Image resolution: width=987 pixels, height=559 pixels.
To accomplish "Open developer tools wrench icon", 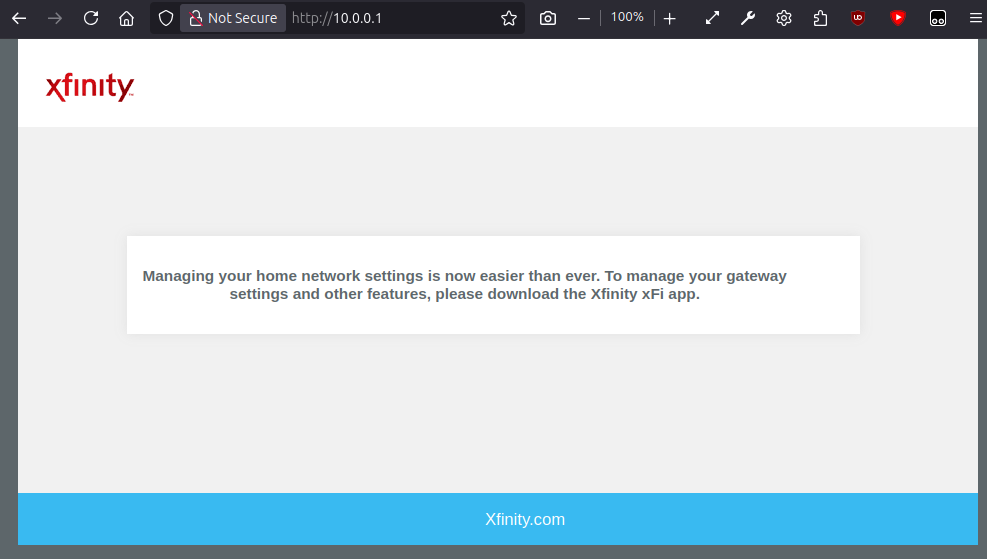I will pos(748,18).
